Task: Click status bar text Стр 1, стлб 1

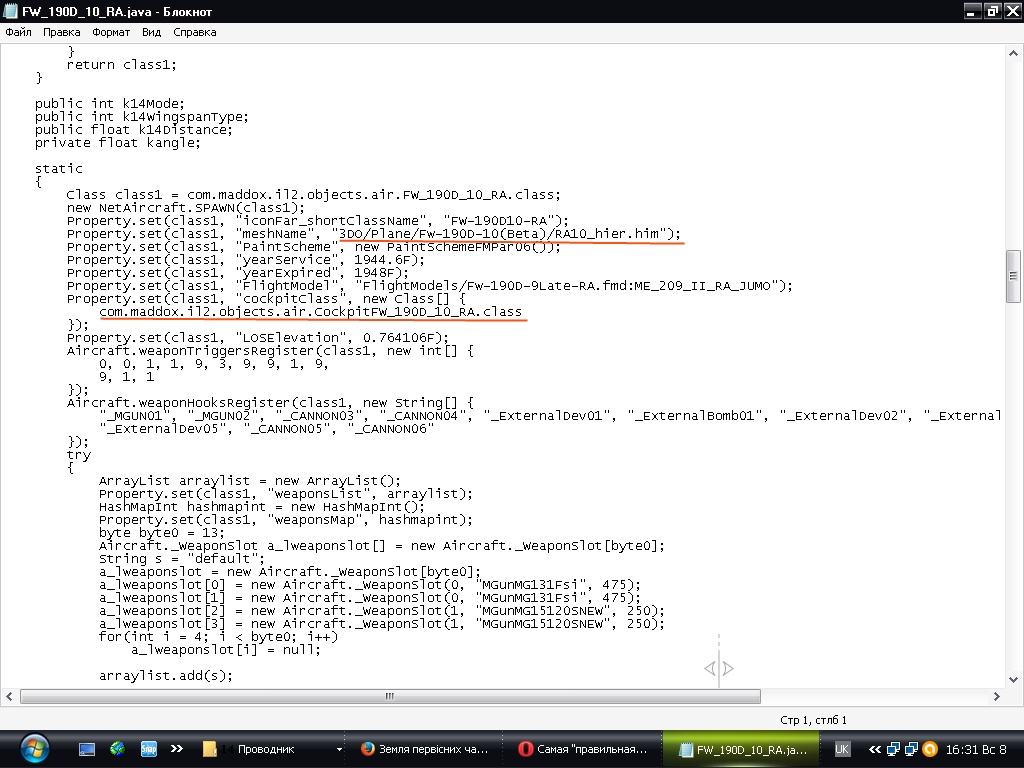Action: point(813,720)
